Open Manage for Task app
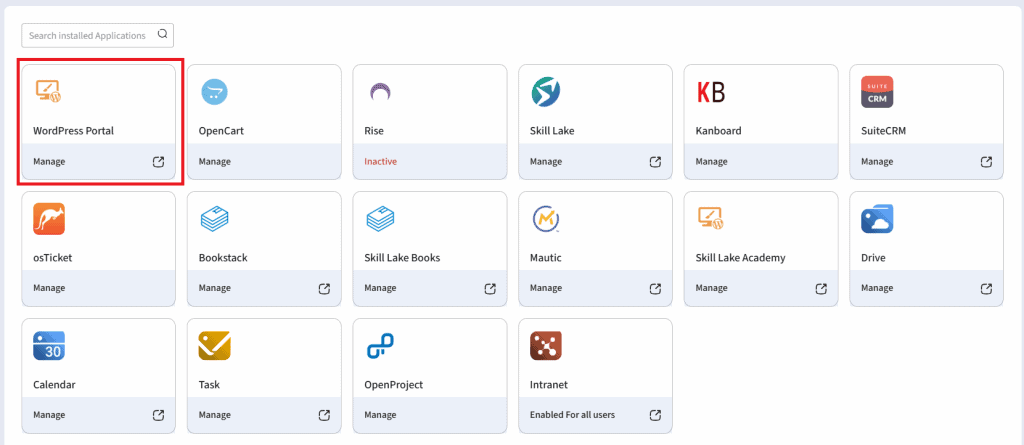The width and height of the screenshot is (1024, 445). click(x=214, y=415)
